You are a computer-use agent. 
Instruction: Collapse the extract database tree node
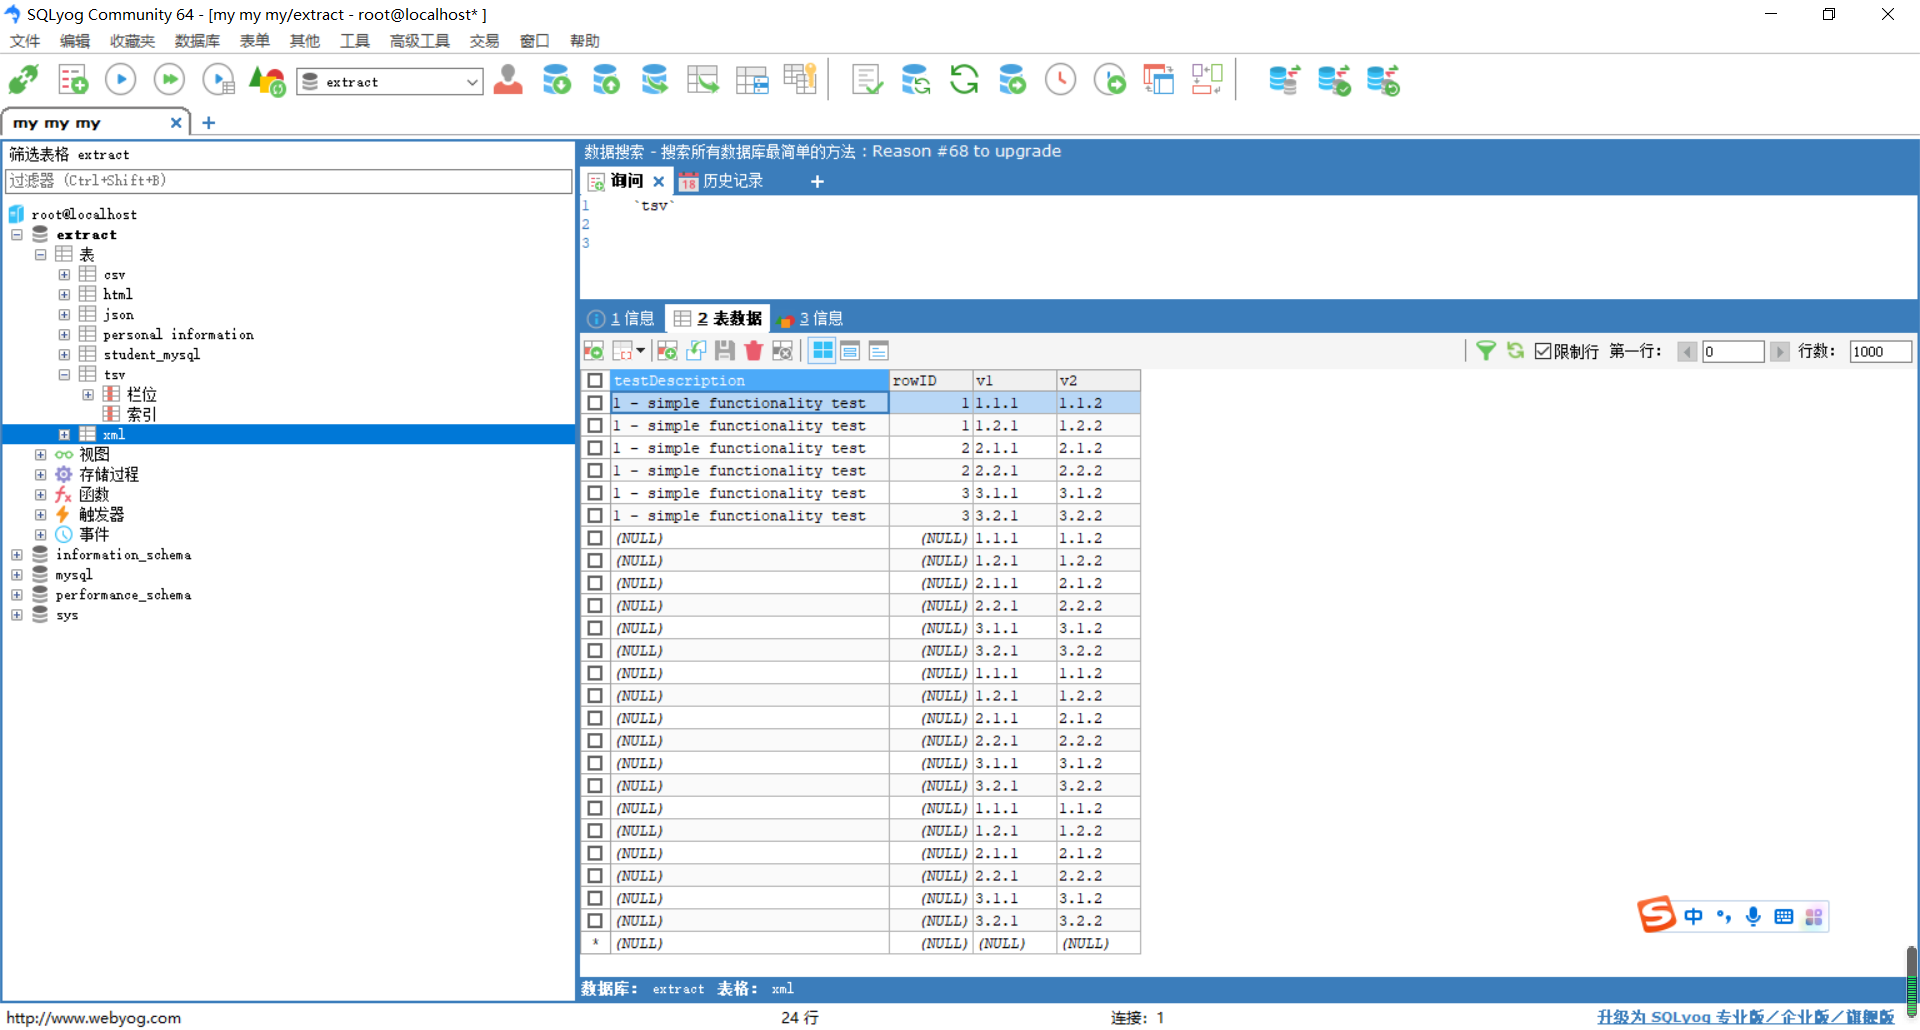(17, 235)
